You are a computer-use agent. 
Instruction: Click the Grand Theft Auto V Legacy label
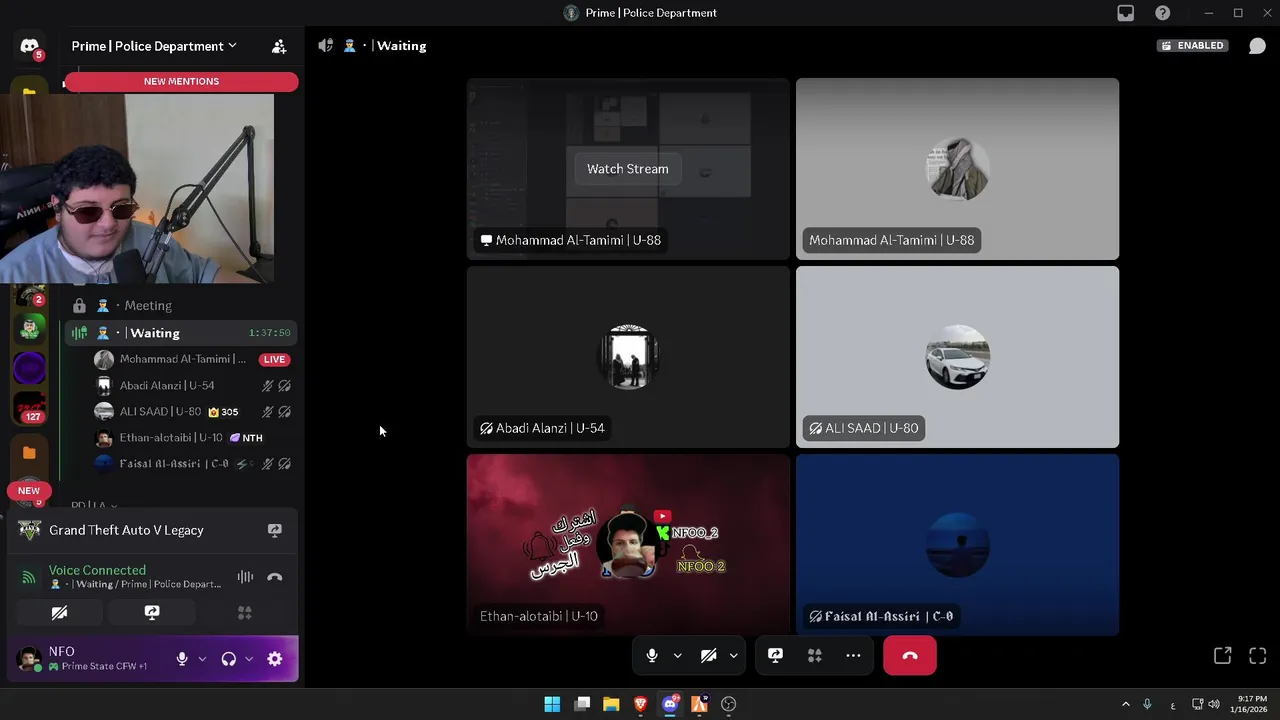[x=126, y=530]
